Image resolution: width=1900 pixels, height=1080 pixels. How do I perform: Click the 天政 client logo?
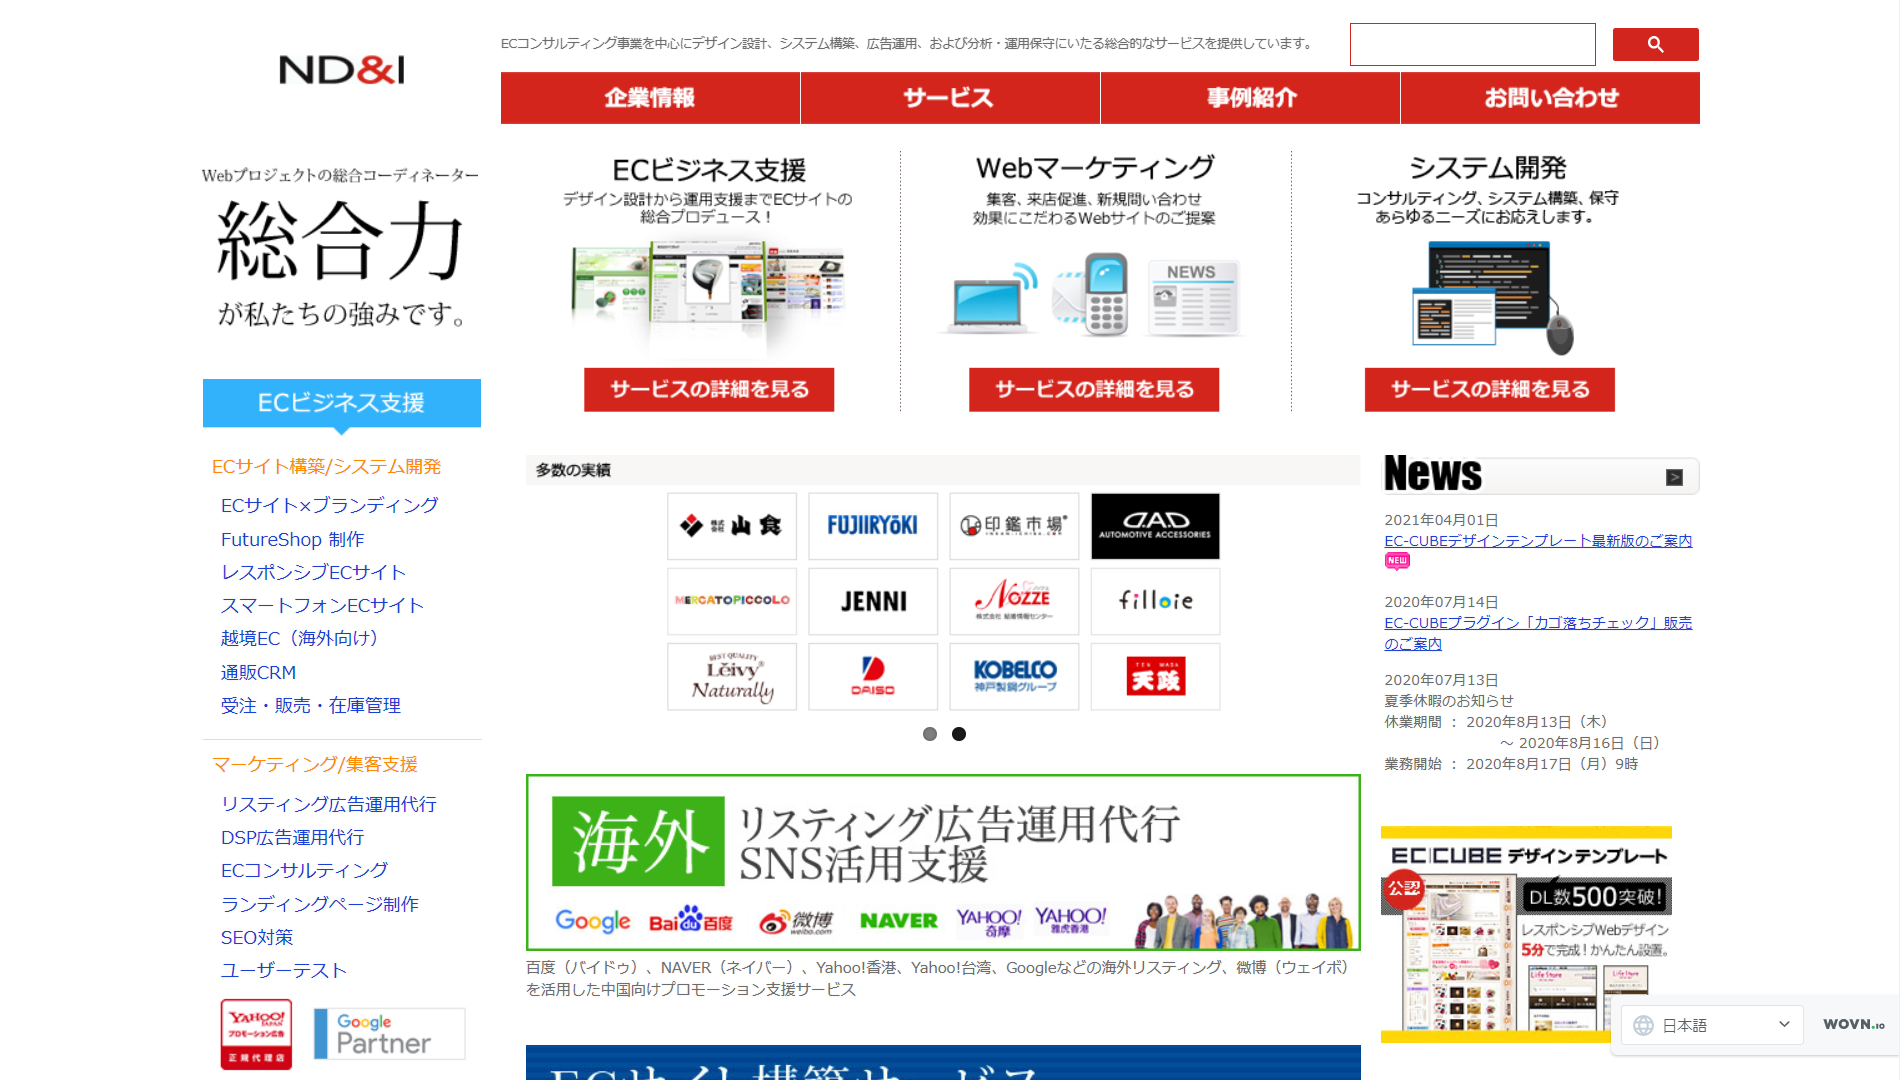click(x=1155, y=677)
